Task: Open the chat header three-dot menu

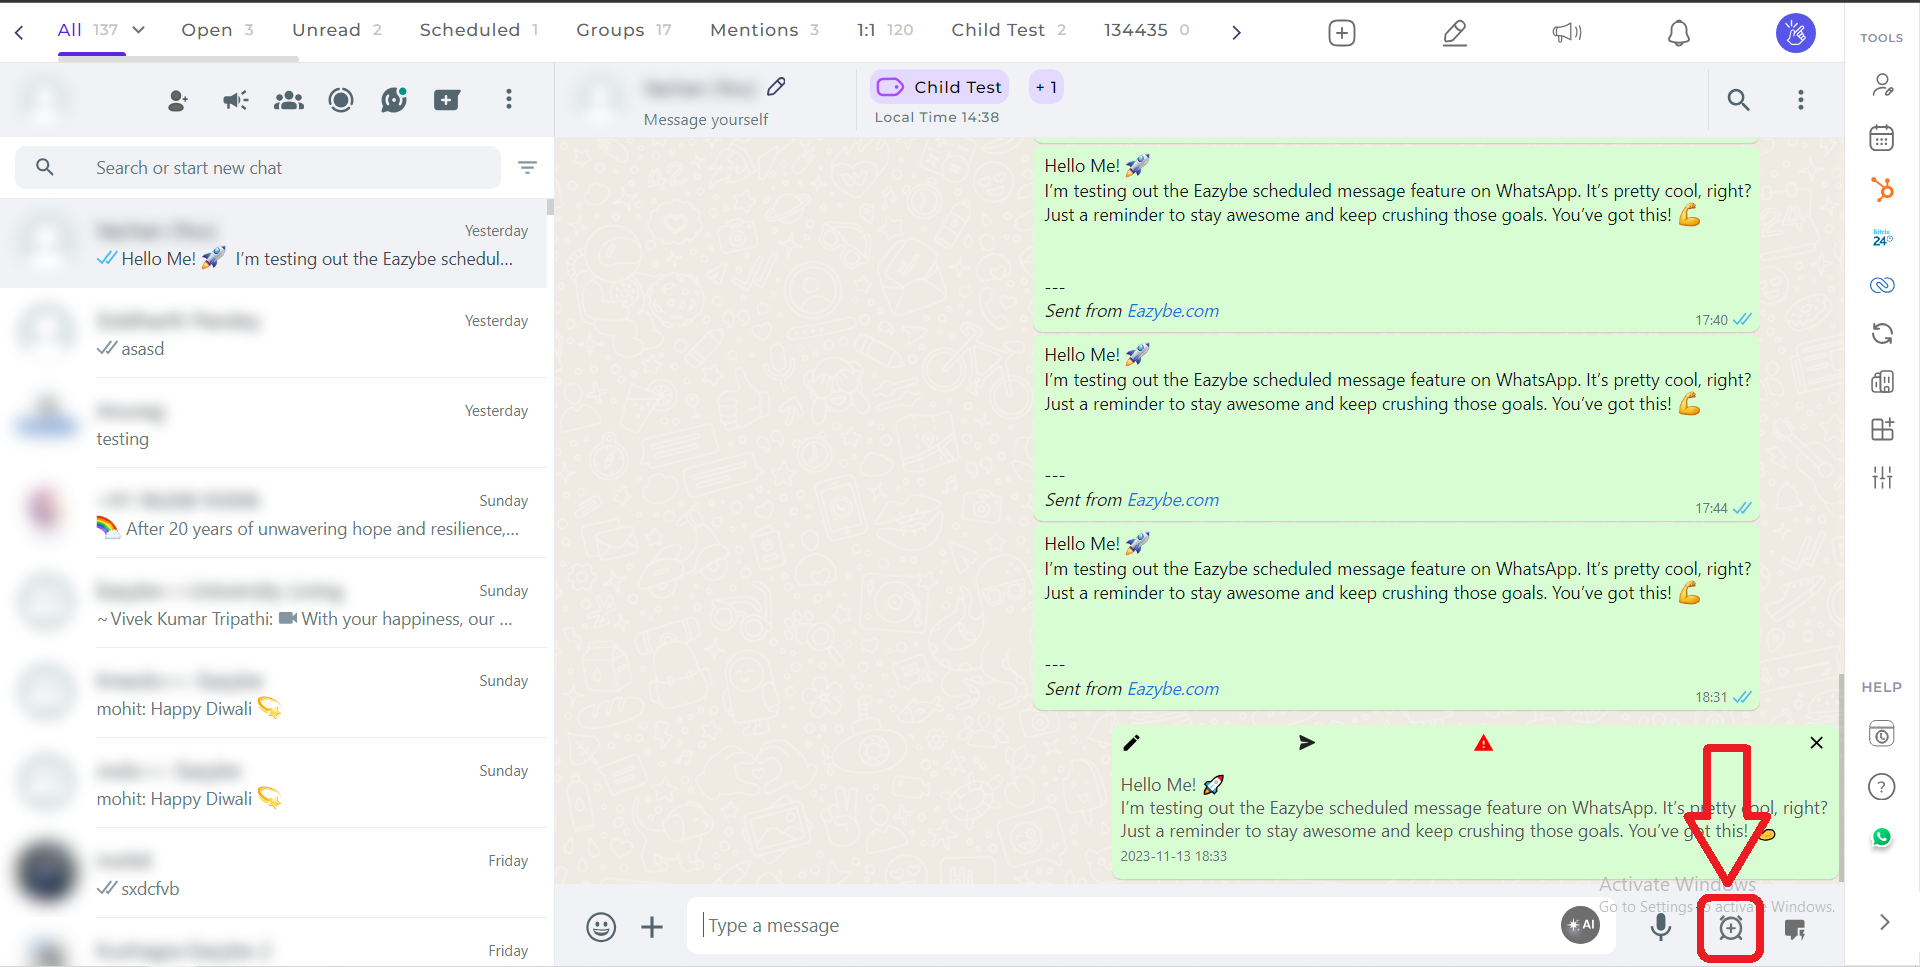Action: point(1801,100)
